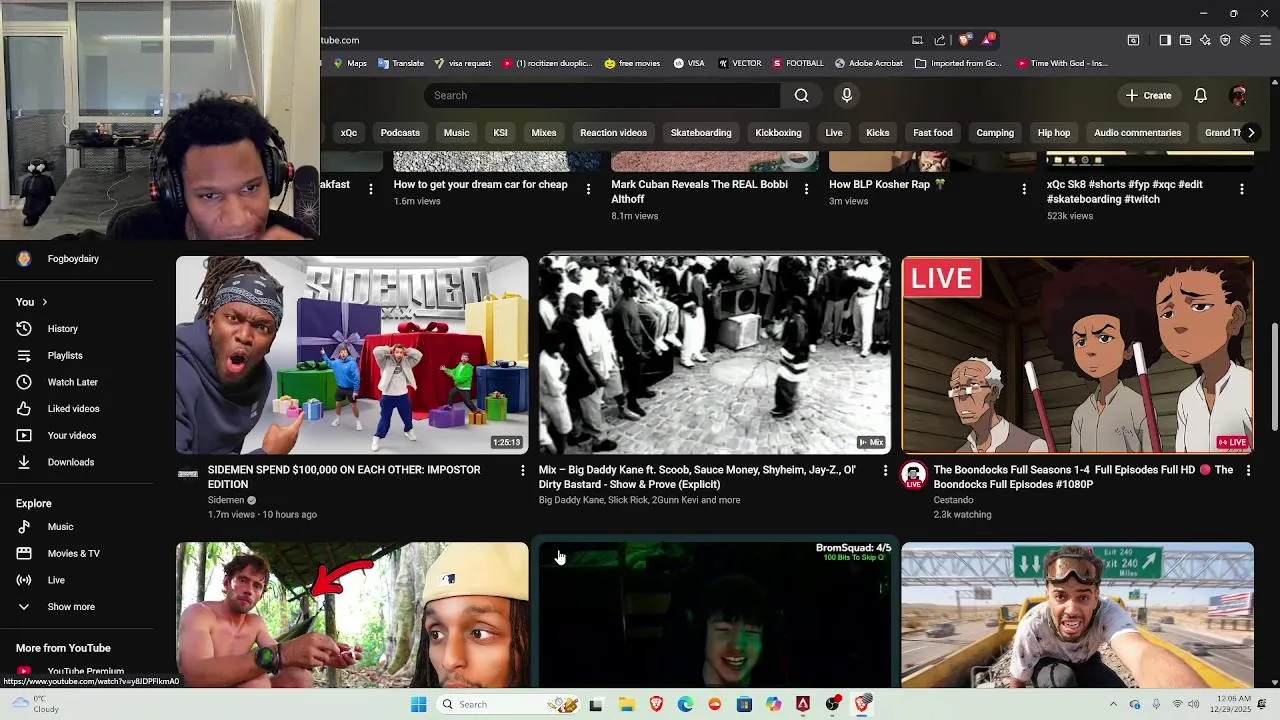This screenshot has height=720, width=1280.
Task: Activate voice search microphone
Action: click(x=847, y=95)
